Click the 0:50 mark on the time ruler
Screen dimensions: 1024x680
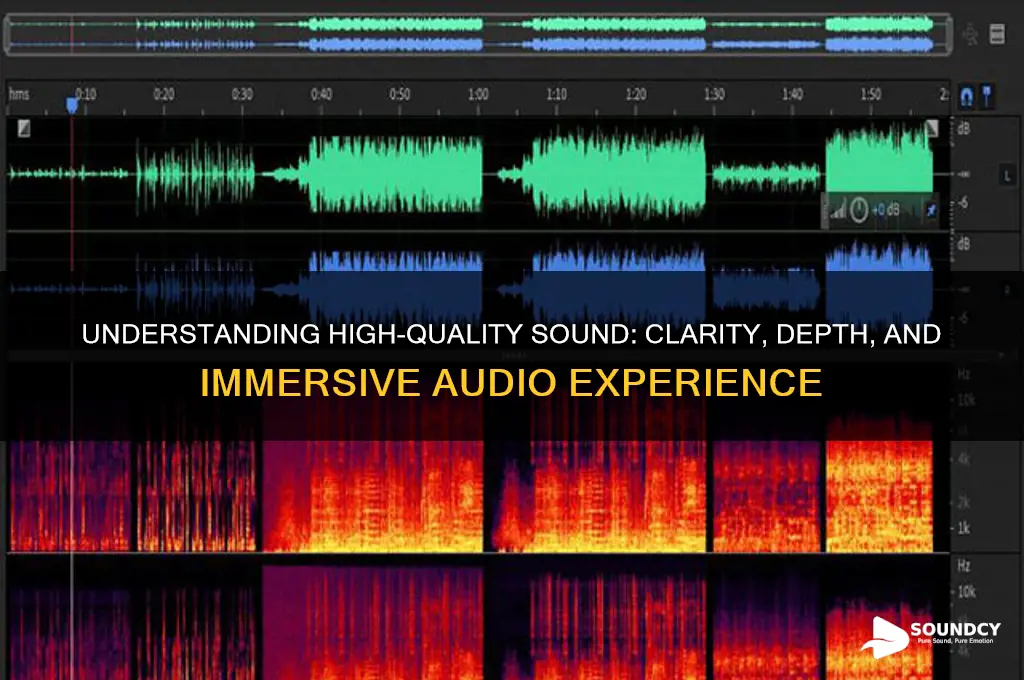coord(400,94)
